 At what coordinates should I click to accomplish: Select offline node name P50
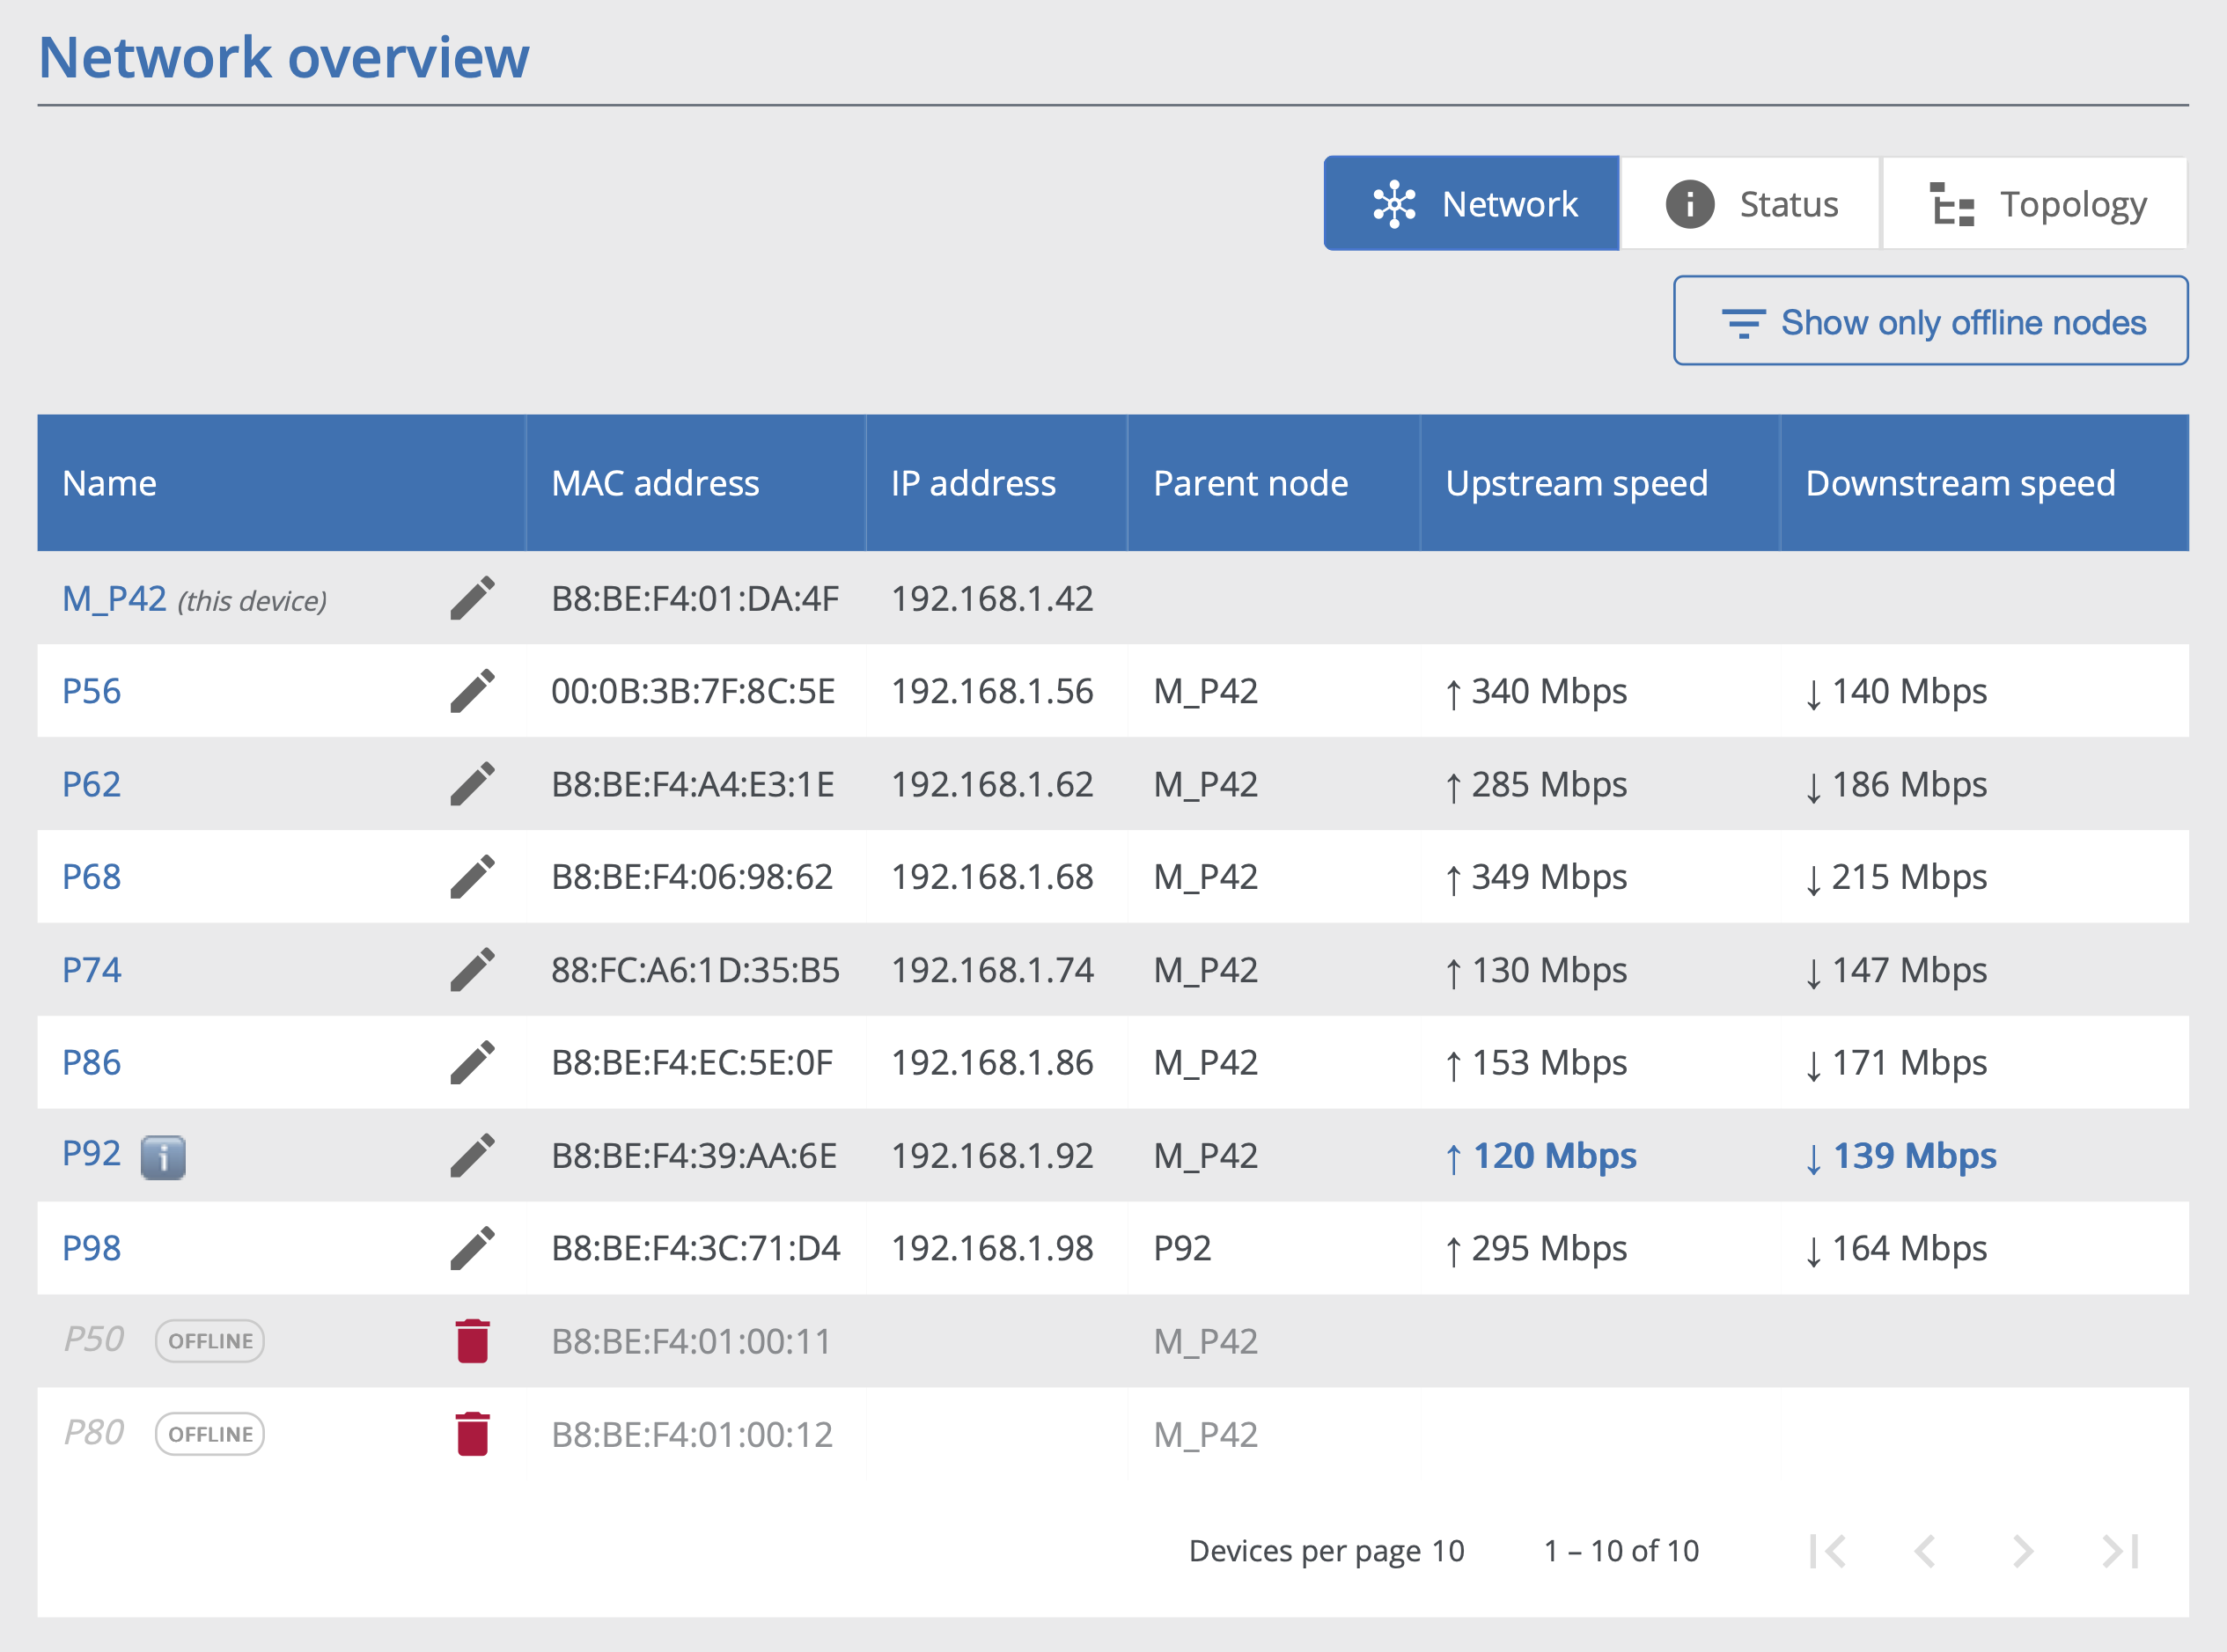(94, 1340)
